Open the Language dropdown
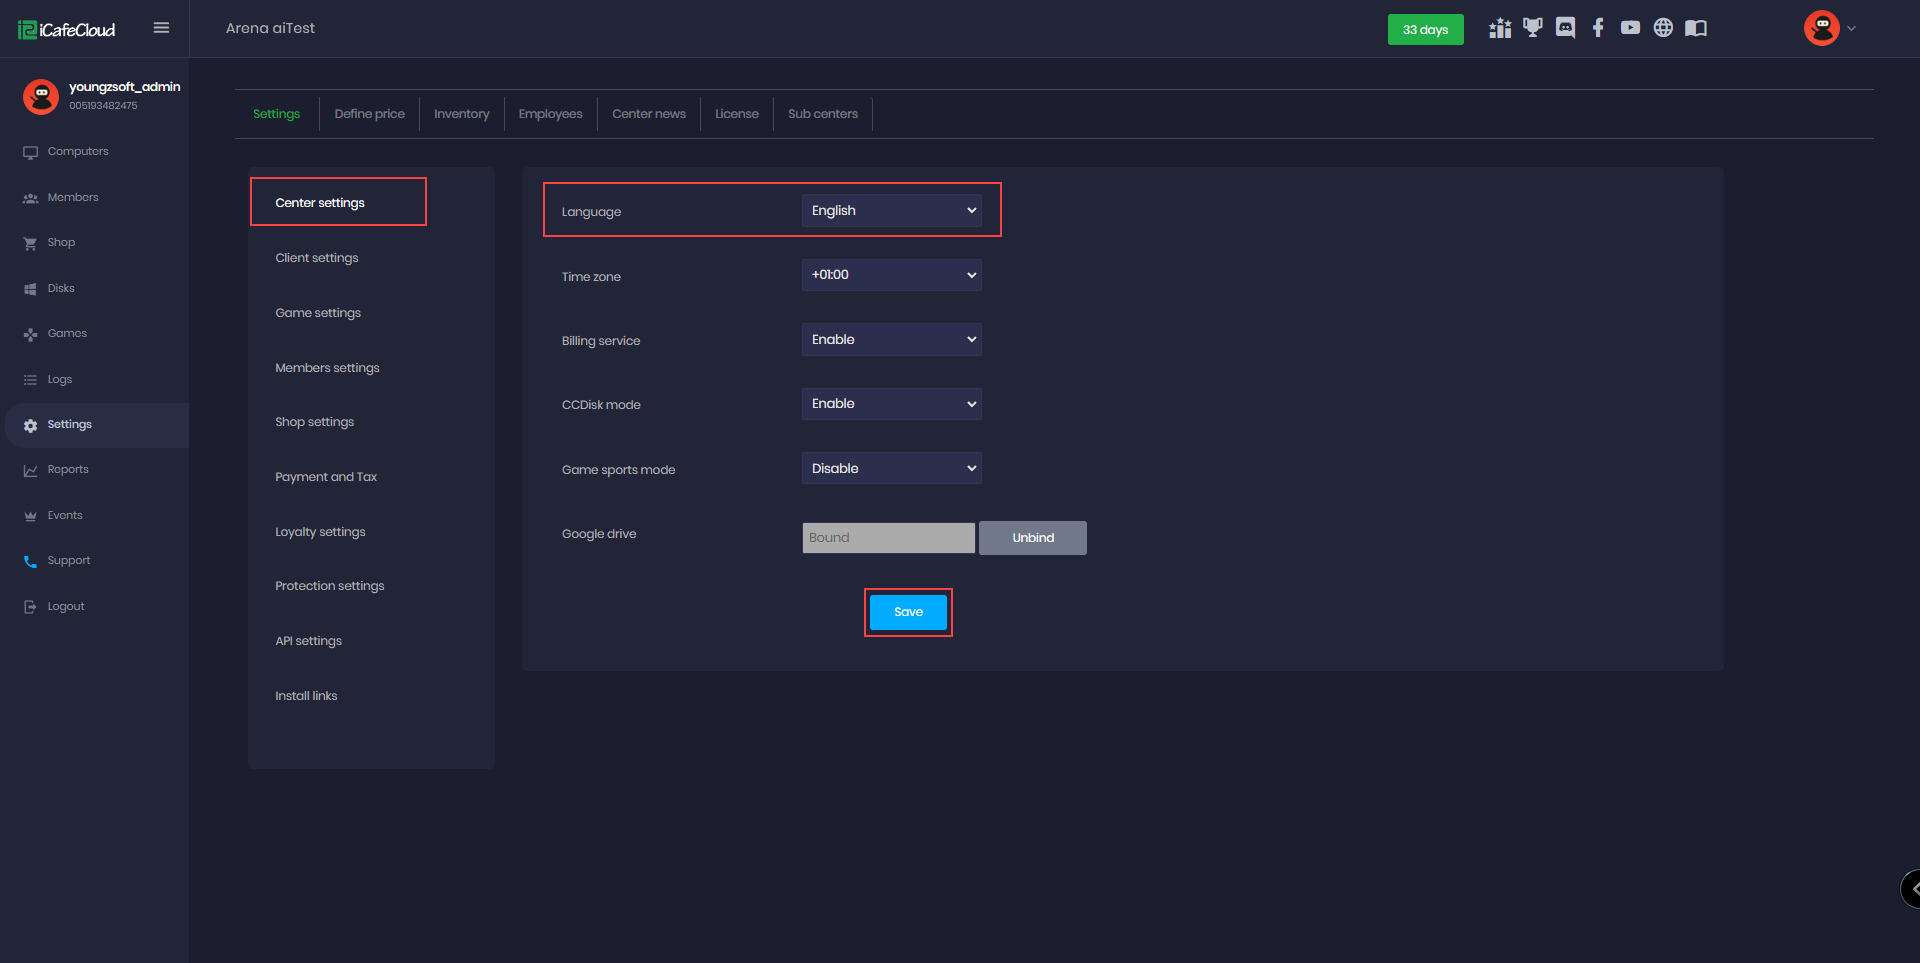 tap(891, 211)
